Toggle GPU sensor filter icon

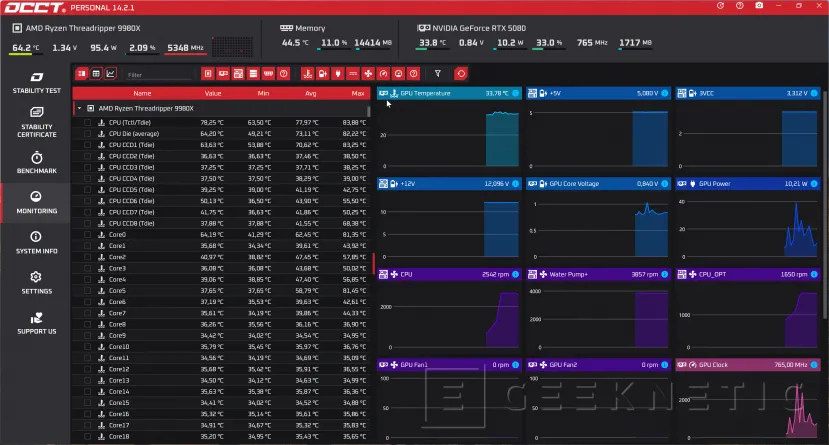223,73
